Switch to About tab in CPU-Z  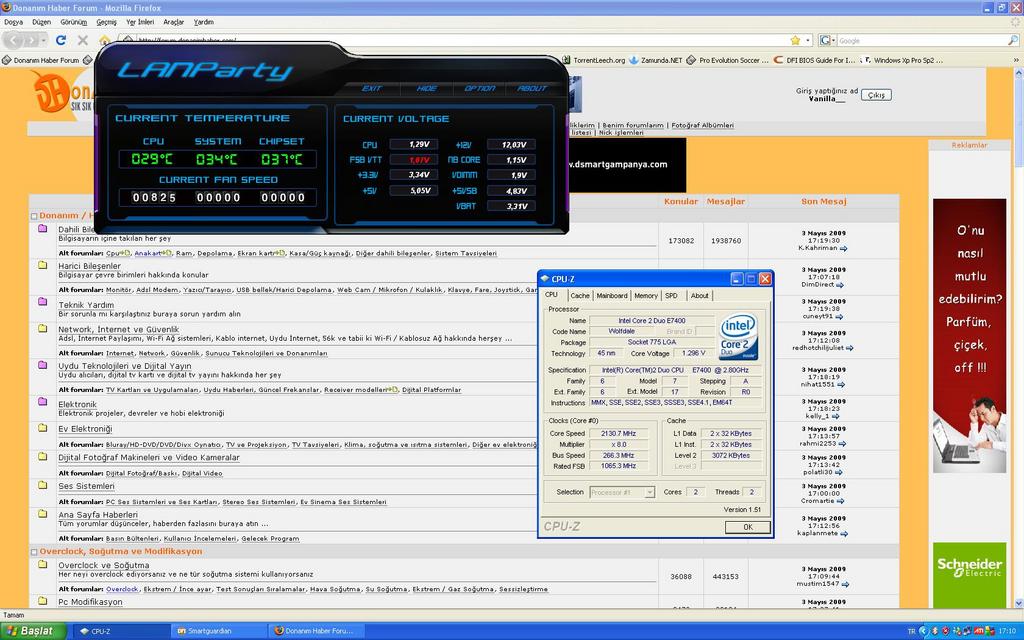pyautogui.click(x=699, y=296)
